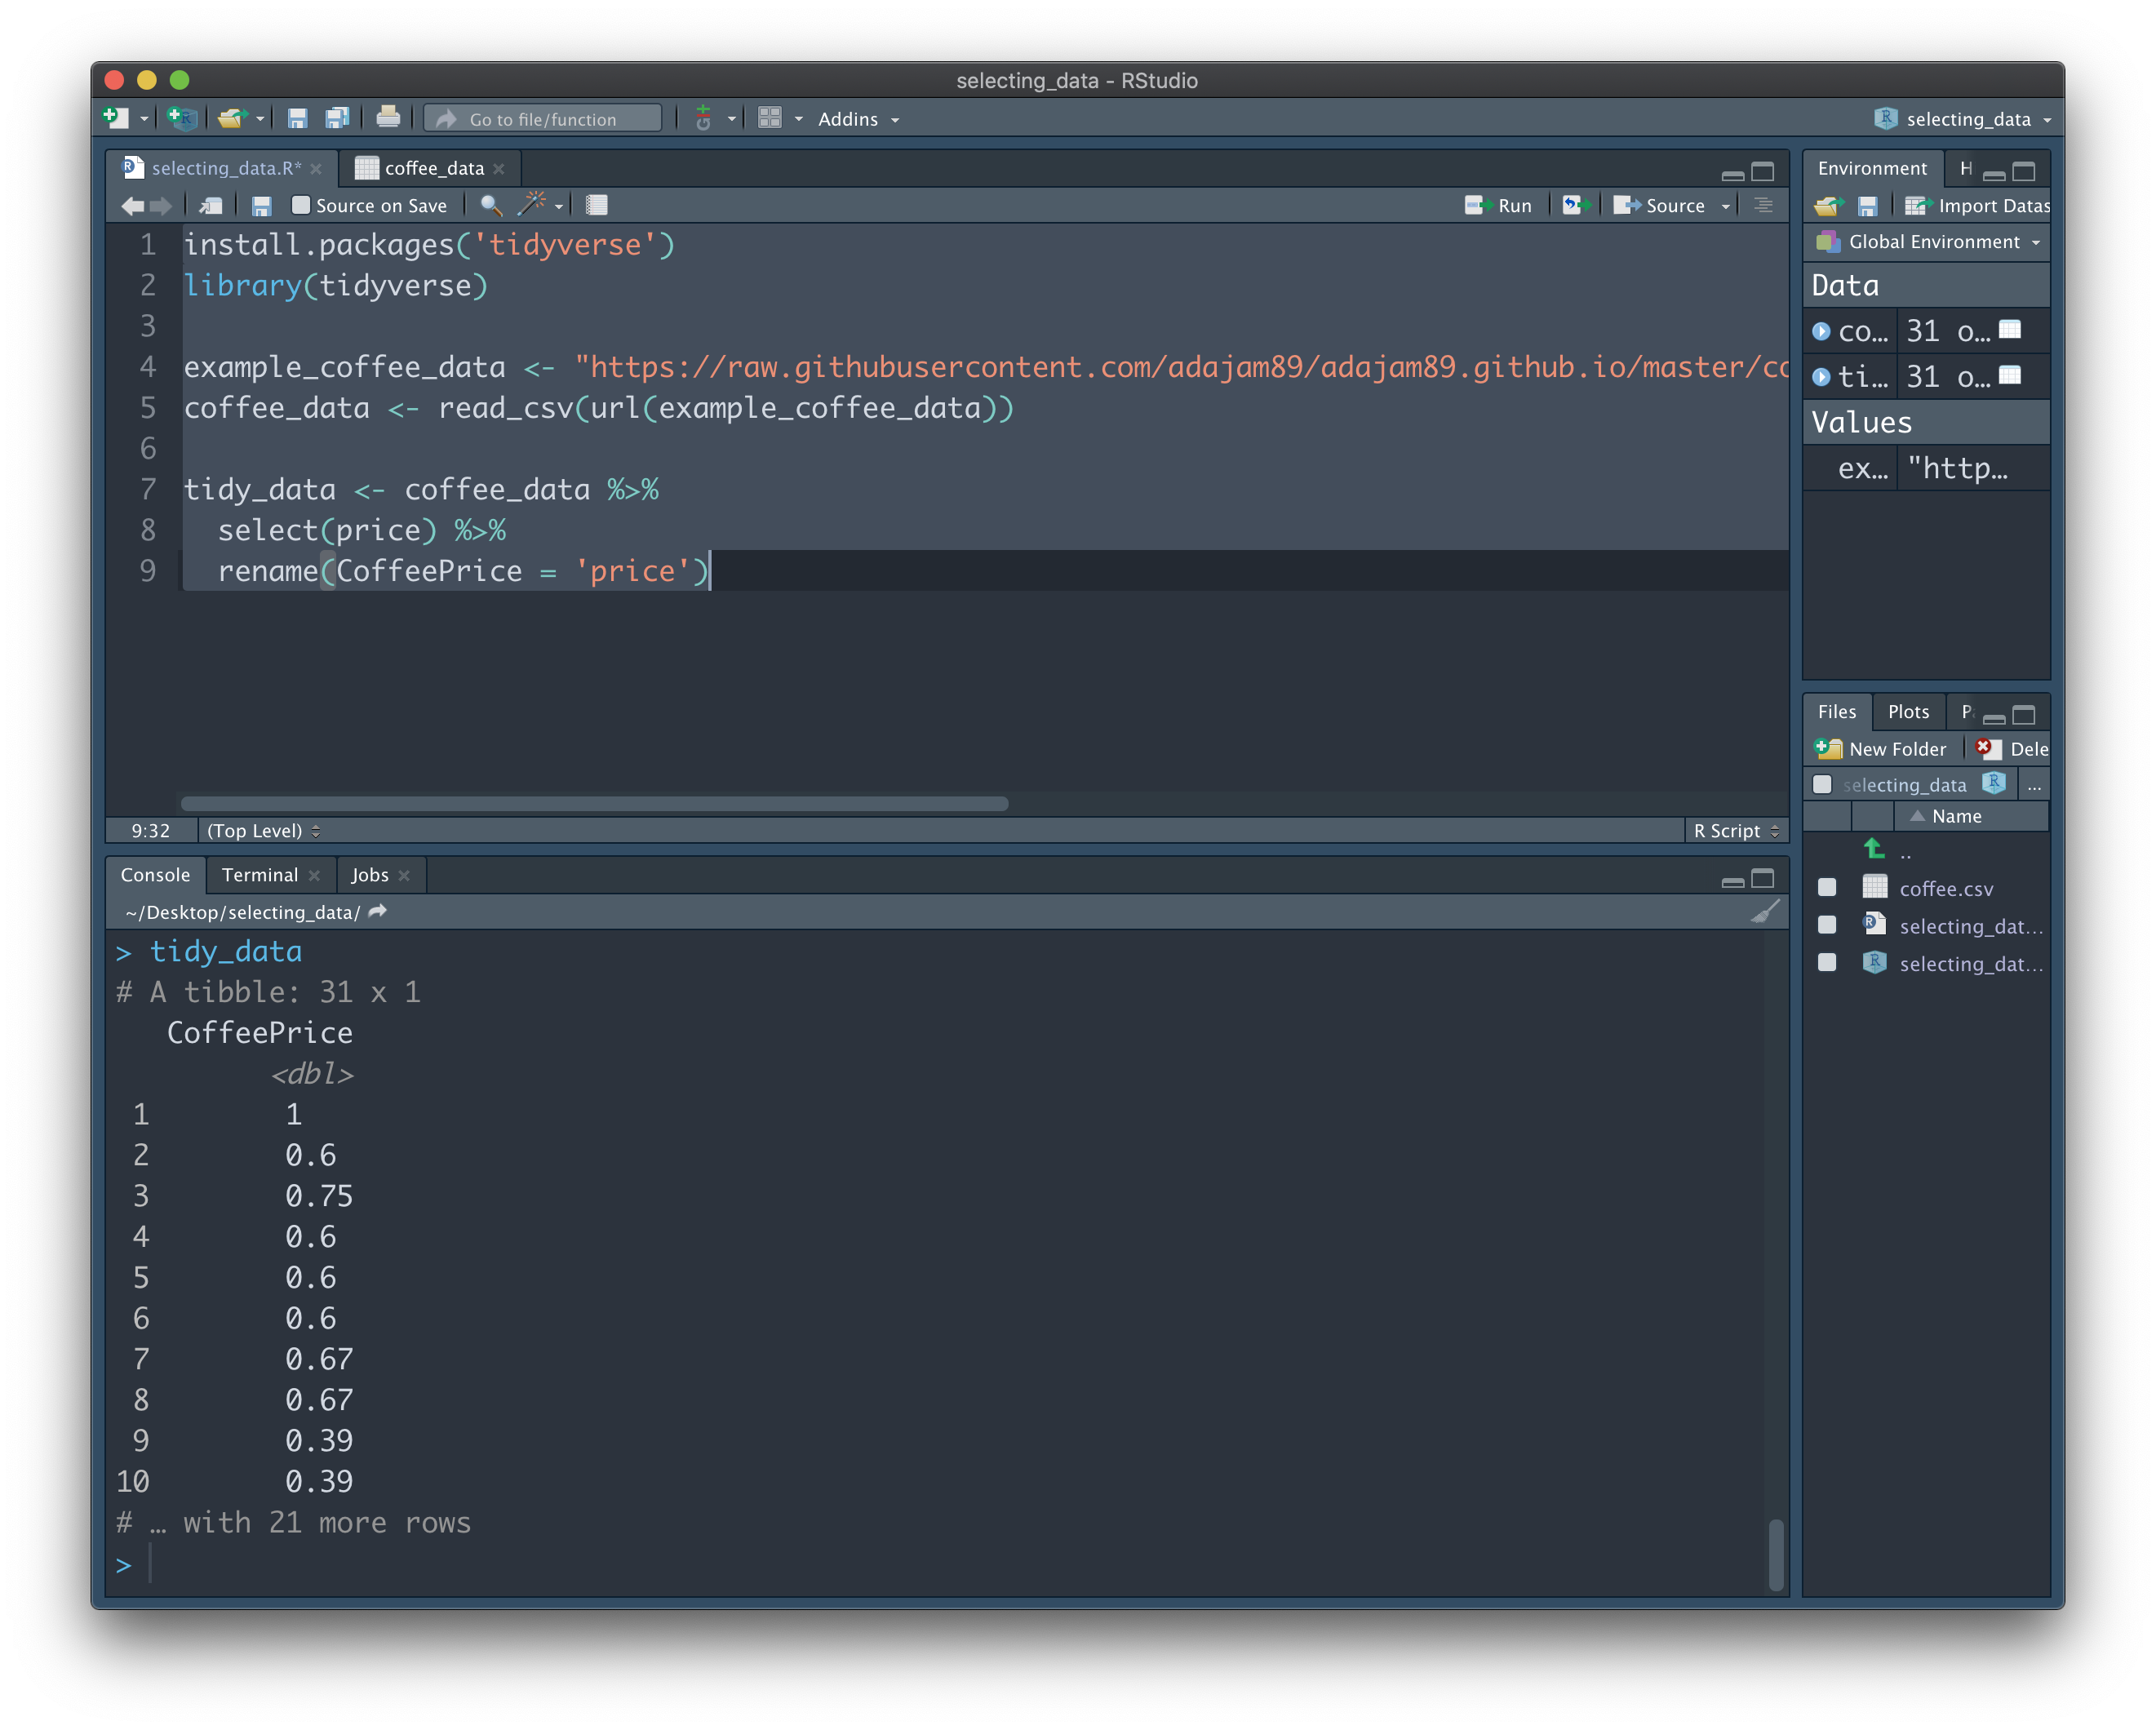The width and height of the screenshot is (2156, 1730).
Task: Select the Console tab
Action: [x=155, y=875]
